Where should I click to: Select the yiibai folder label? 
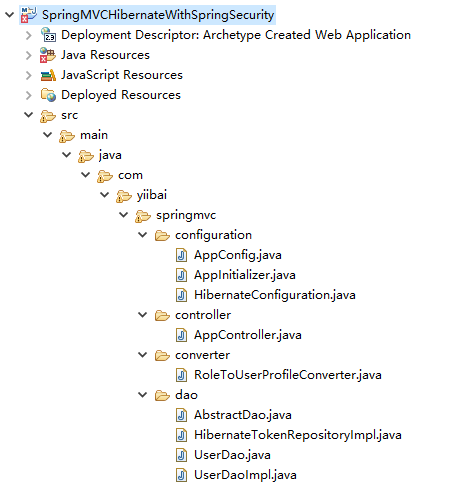click(152, 195)
